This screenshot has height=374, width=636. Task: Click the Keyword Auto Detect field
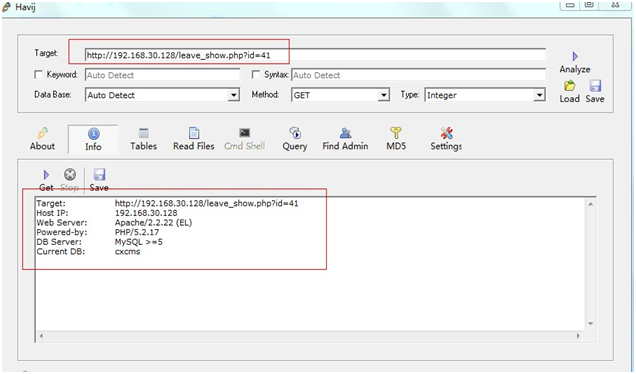(x=162, y=75)
